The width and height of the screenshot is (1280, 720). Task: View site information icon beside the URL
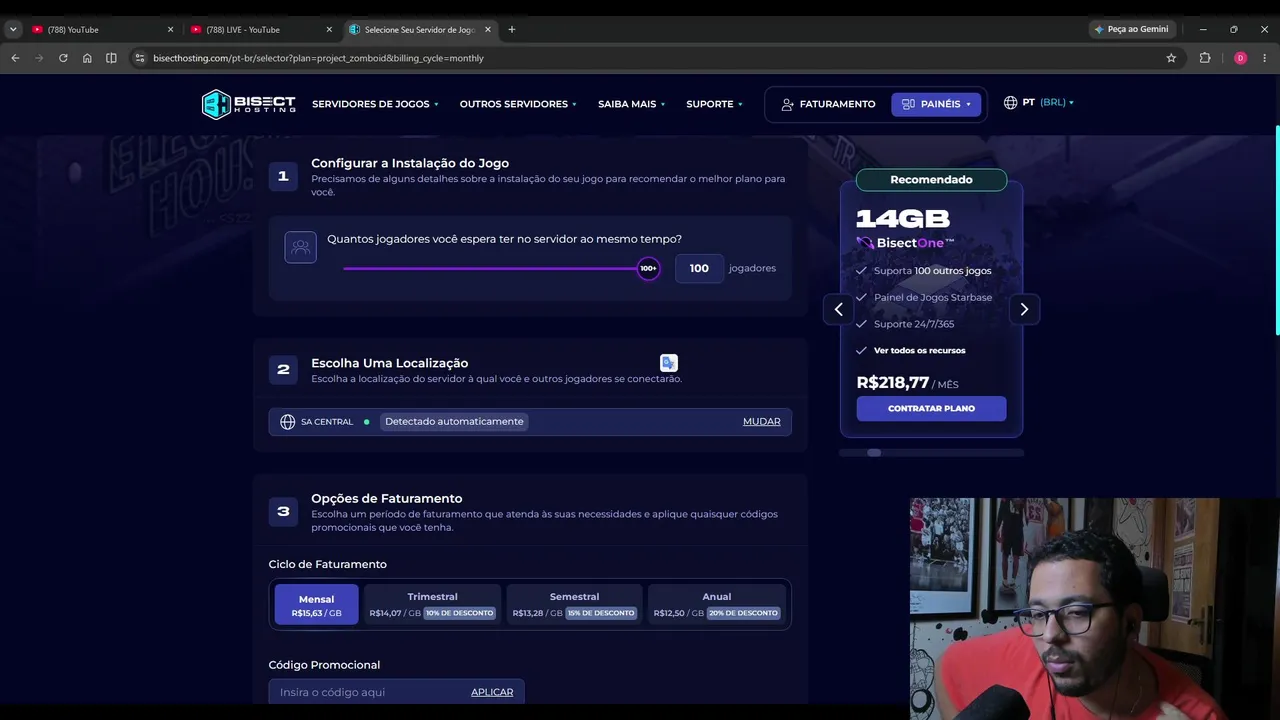pos(140,58)
